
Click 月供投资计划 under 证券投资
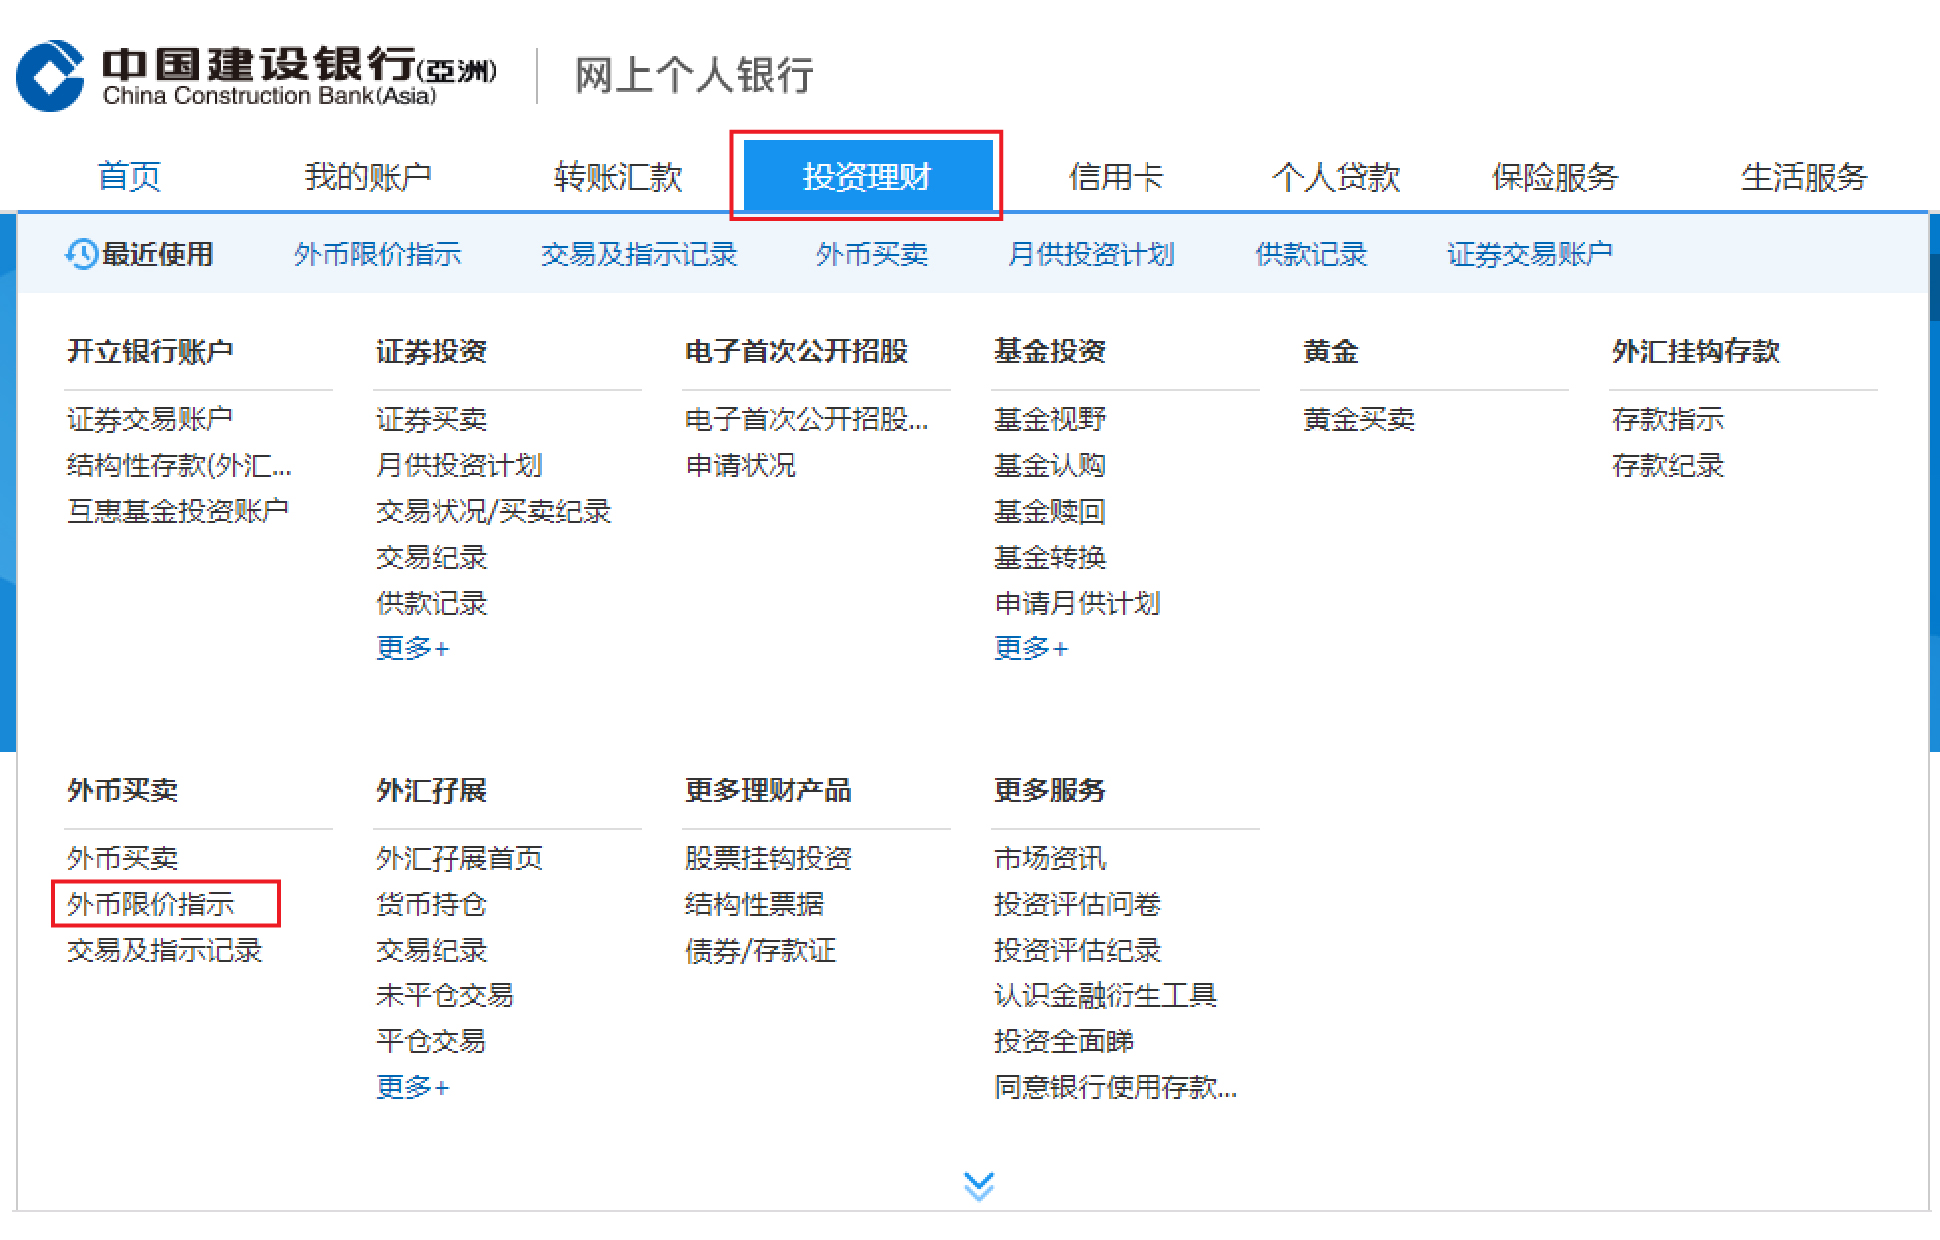[x=460, y=465]
